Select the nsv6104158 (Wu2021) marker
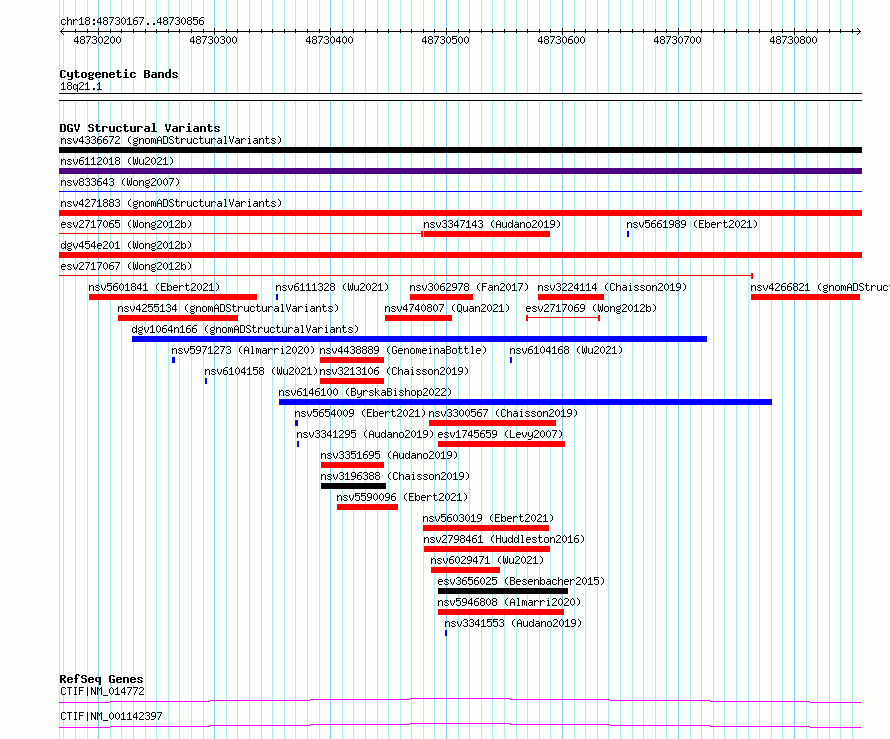 pyautogui.click(x=206, y=381)
